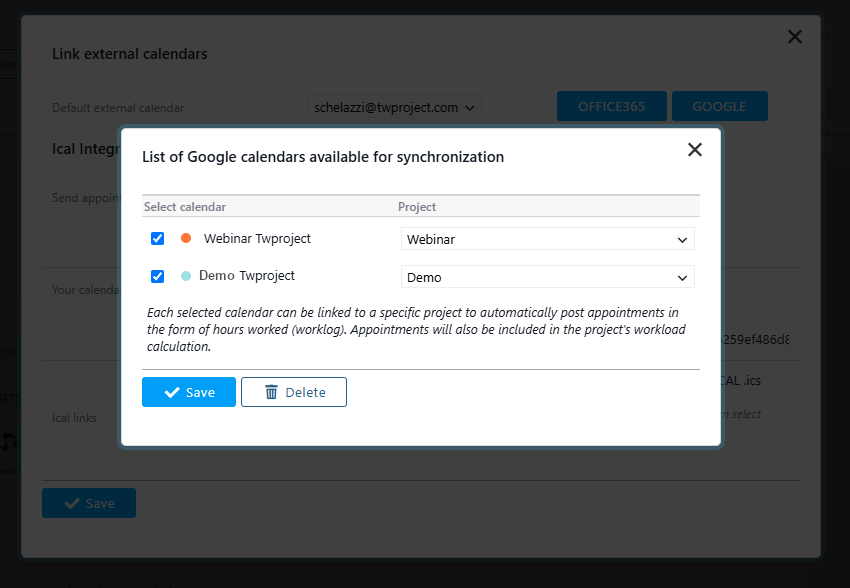The height and width of the screenshot is (588, 850).
Task: Open the default external calendar selector
Action: click(x=394, y=107)
